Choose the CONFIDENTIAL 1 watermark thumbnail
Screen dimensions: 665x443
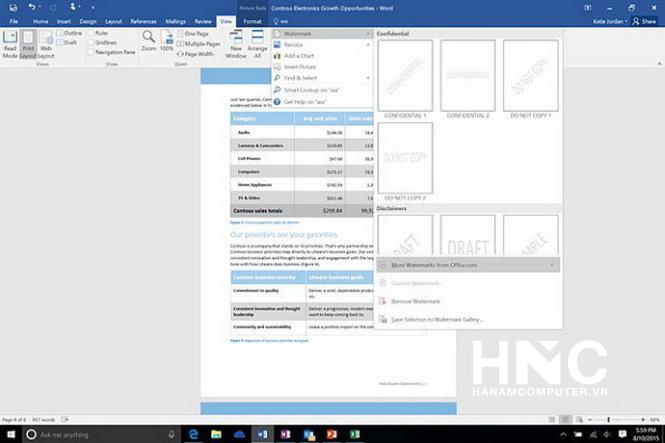click(x=405, y=75)
